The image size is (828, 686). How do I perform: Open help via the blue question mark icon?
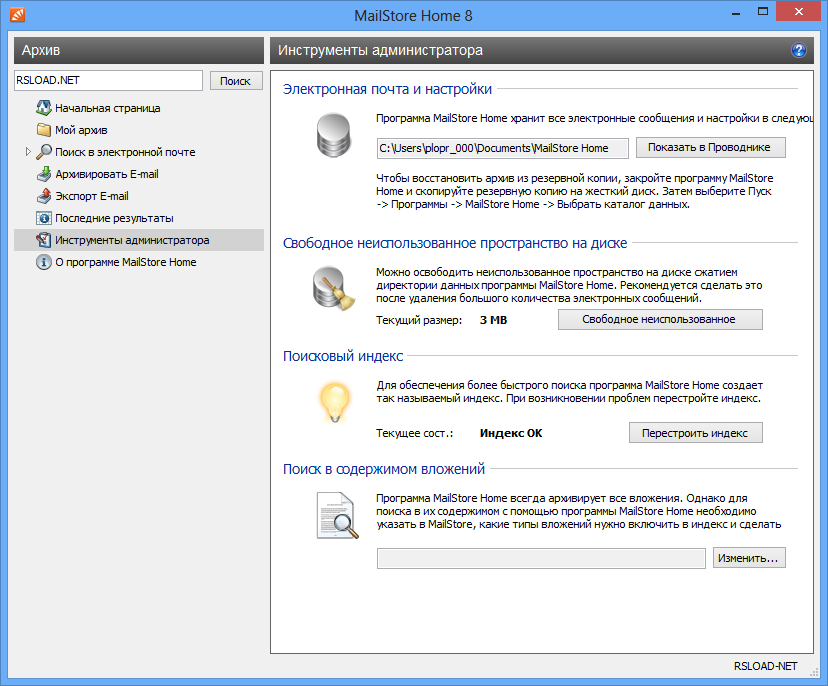click(x=798, y=50)
